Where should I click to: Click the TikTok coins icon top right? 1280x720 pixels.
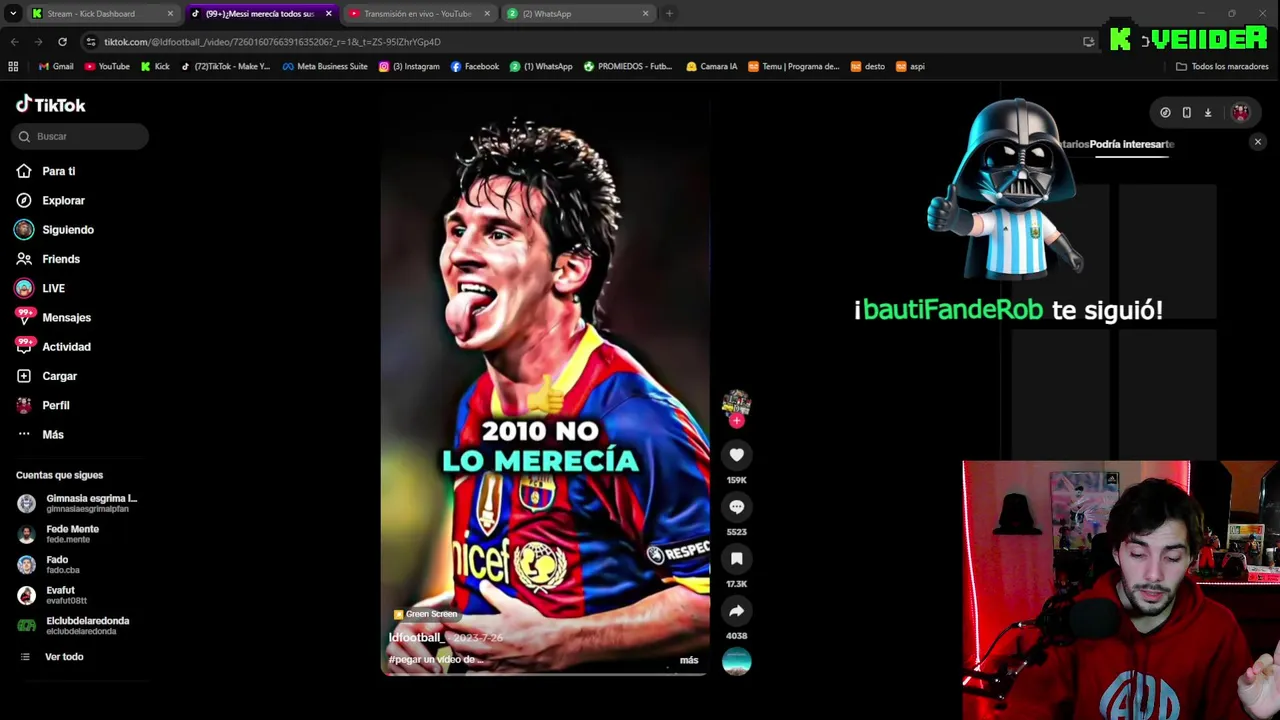click(x=1165, y=113)
